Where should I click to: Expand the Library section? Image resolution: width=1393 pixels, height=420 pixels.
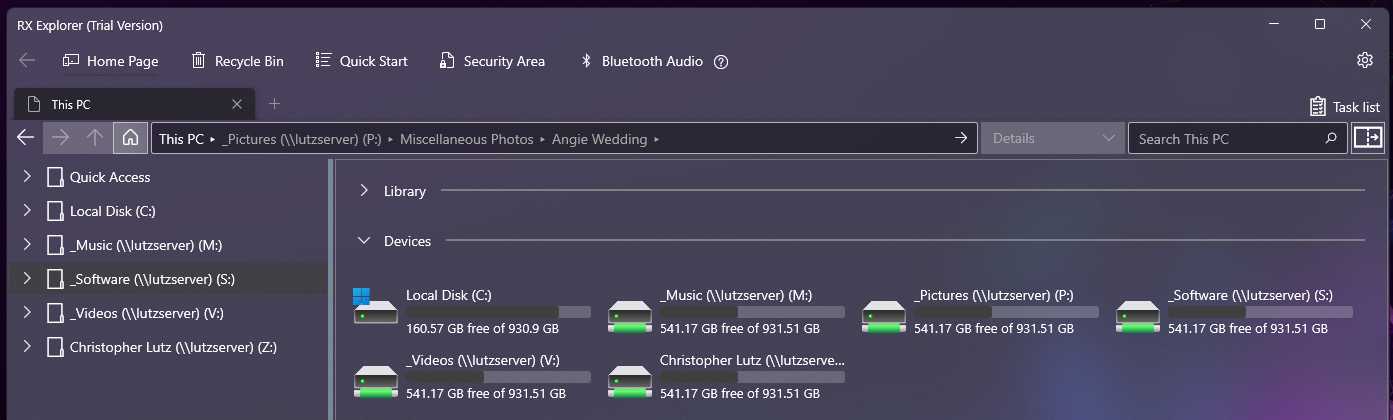tap(365, 191)
